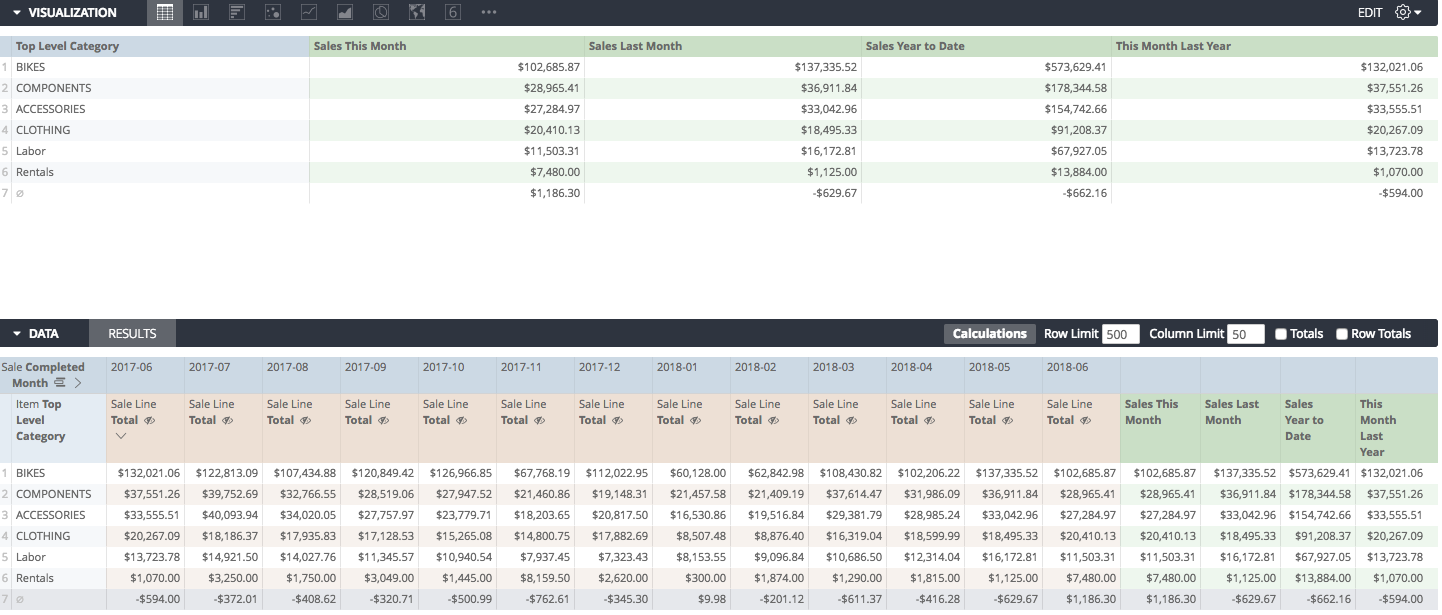Click EDIT for the visualization
This screenshot has width=1442, height=615.
point(1370,13)
